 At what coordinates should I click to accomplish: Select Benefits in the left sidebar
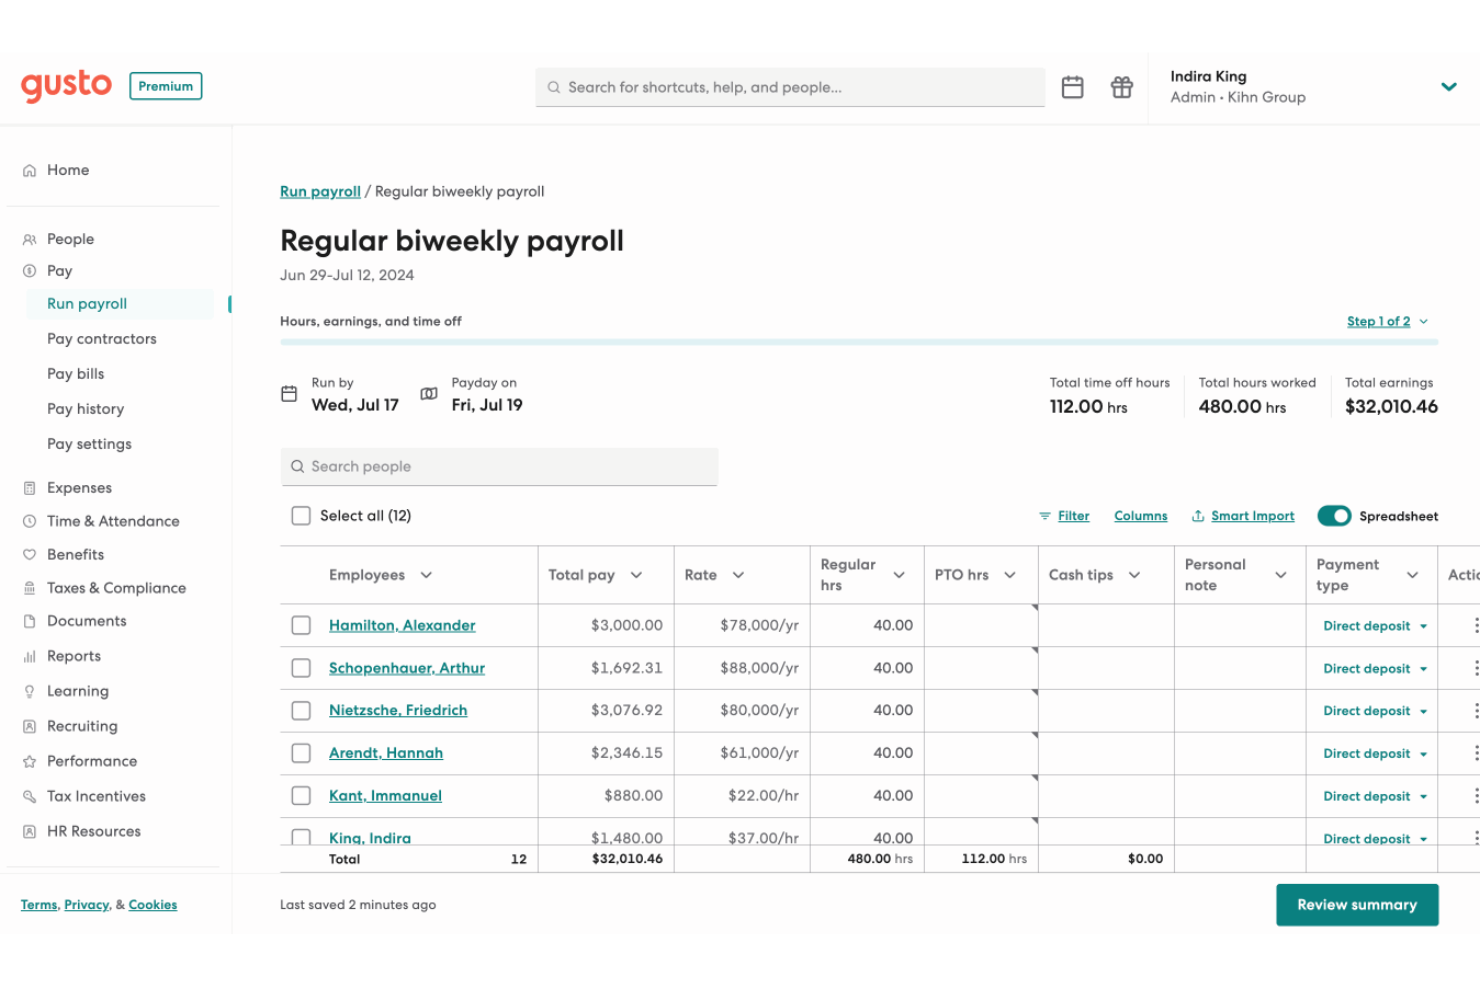point(75,554)
